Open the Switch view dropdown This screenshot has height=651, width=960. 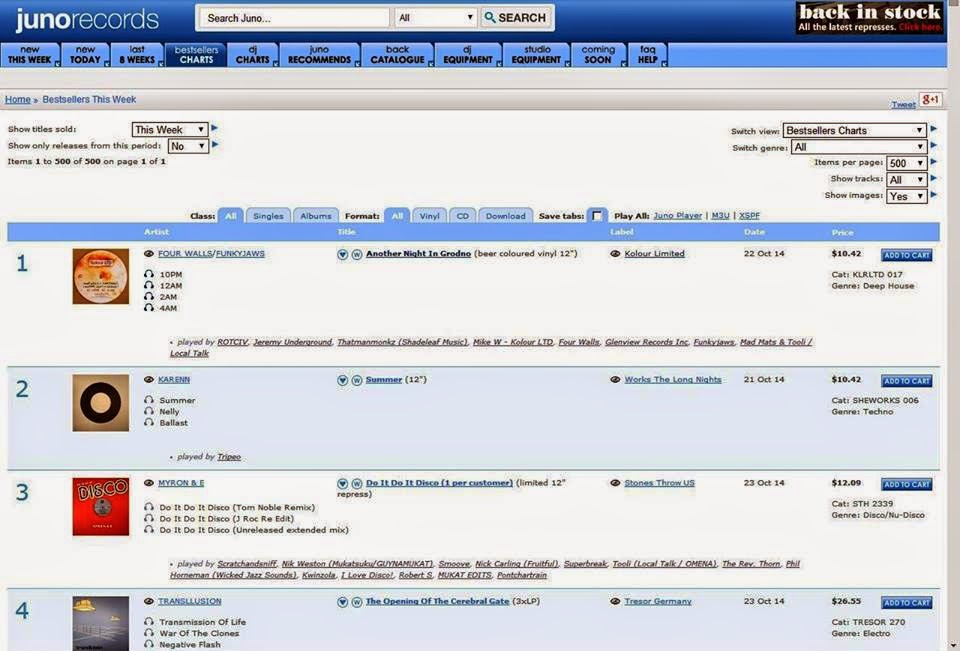[x=854, y=130]
